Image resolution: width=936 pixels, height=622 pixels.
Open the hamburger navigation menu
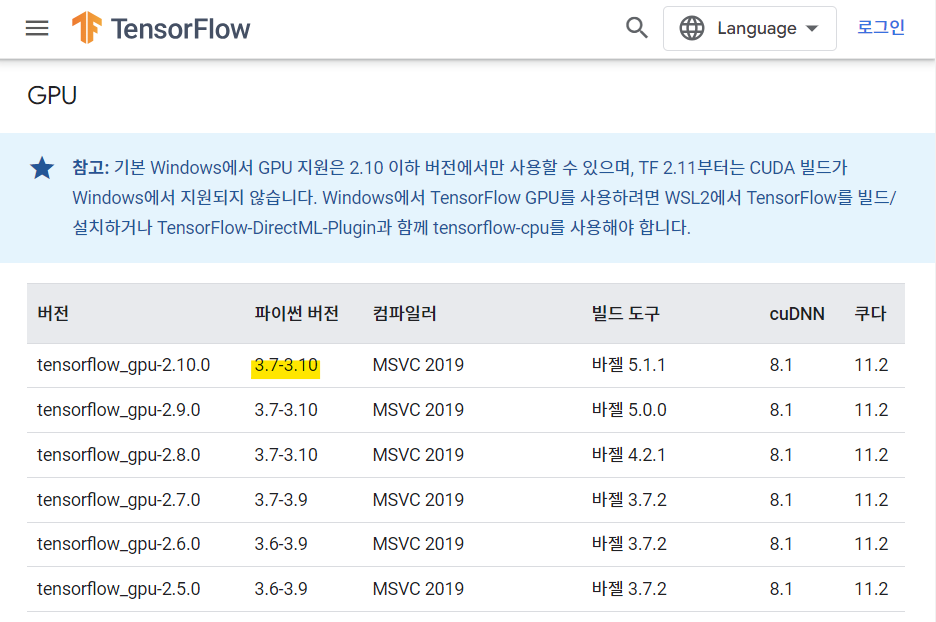[x=37, y=28]
